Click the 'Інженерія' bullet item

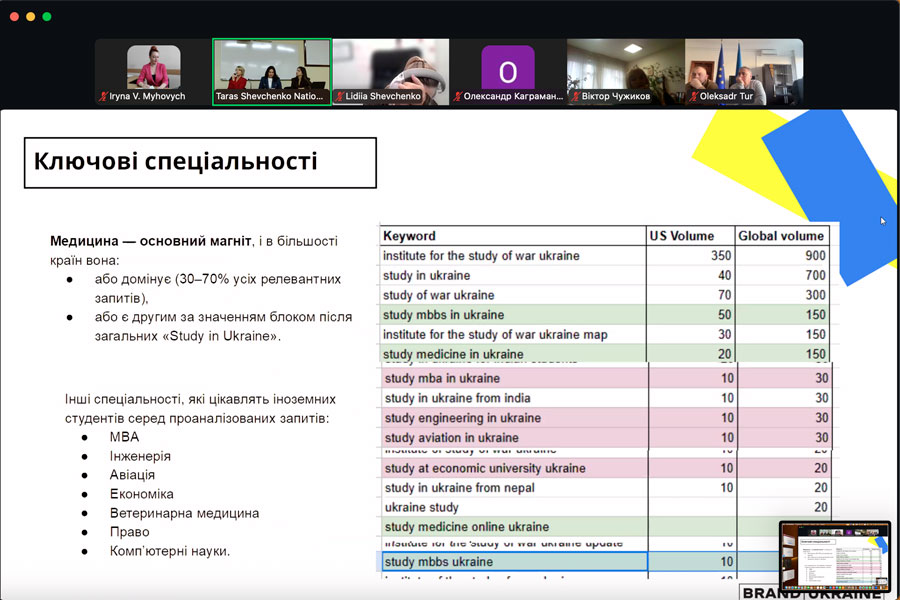pos(140,456)
